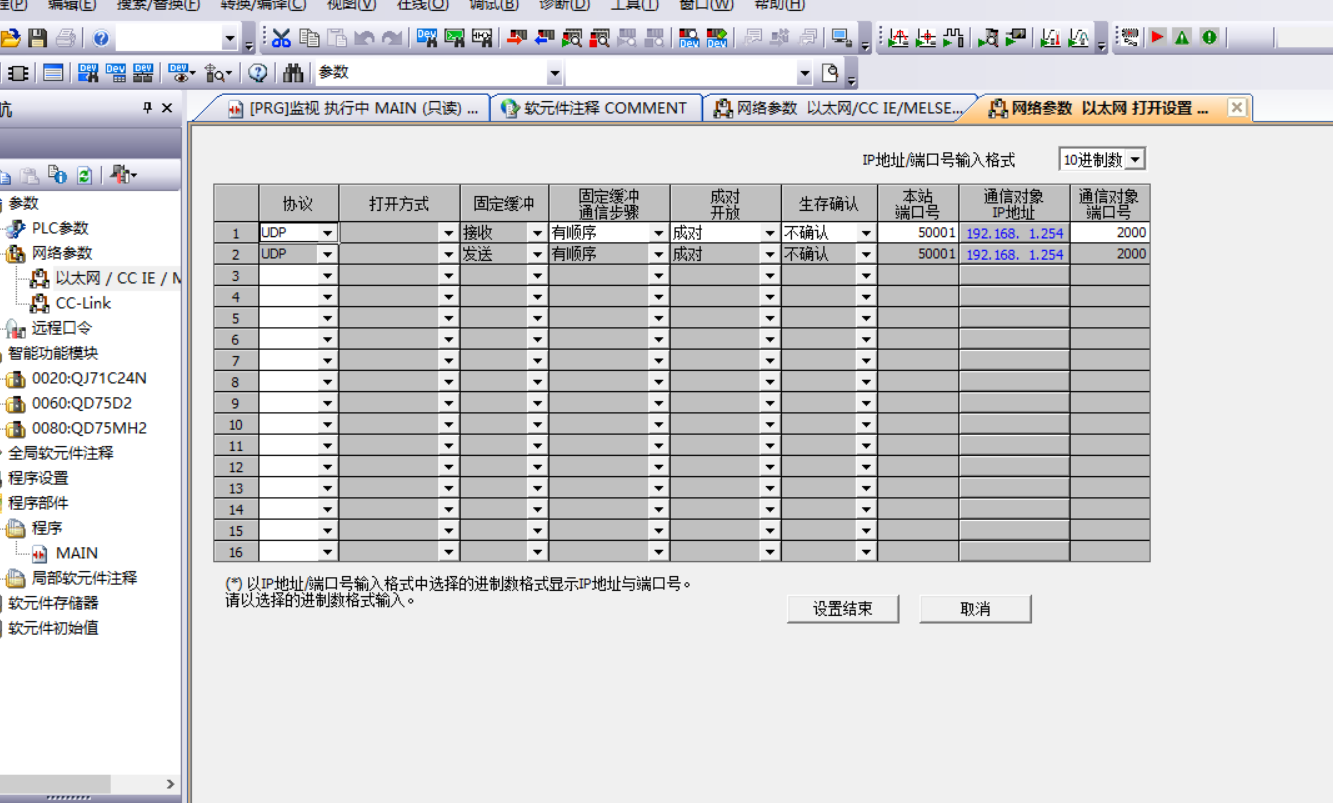Click the green refresh icon in navigation
The image size is (1333, 803).
tap(84, 176)
